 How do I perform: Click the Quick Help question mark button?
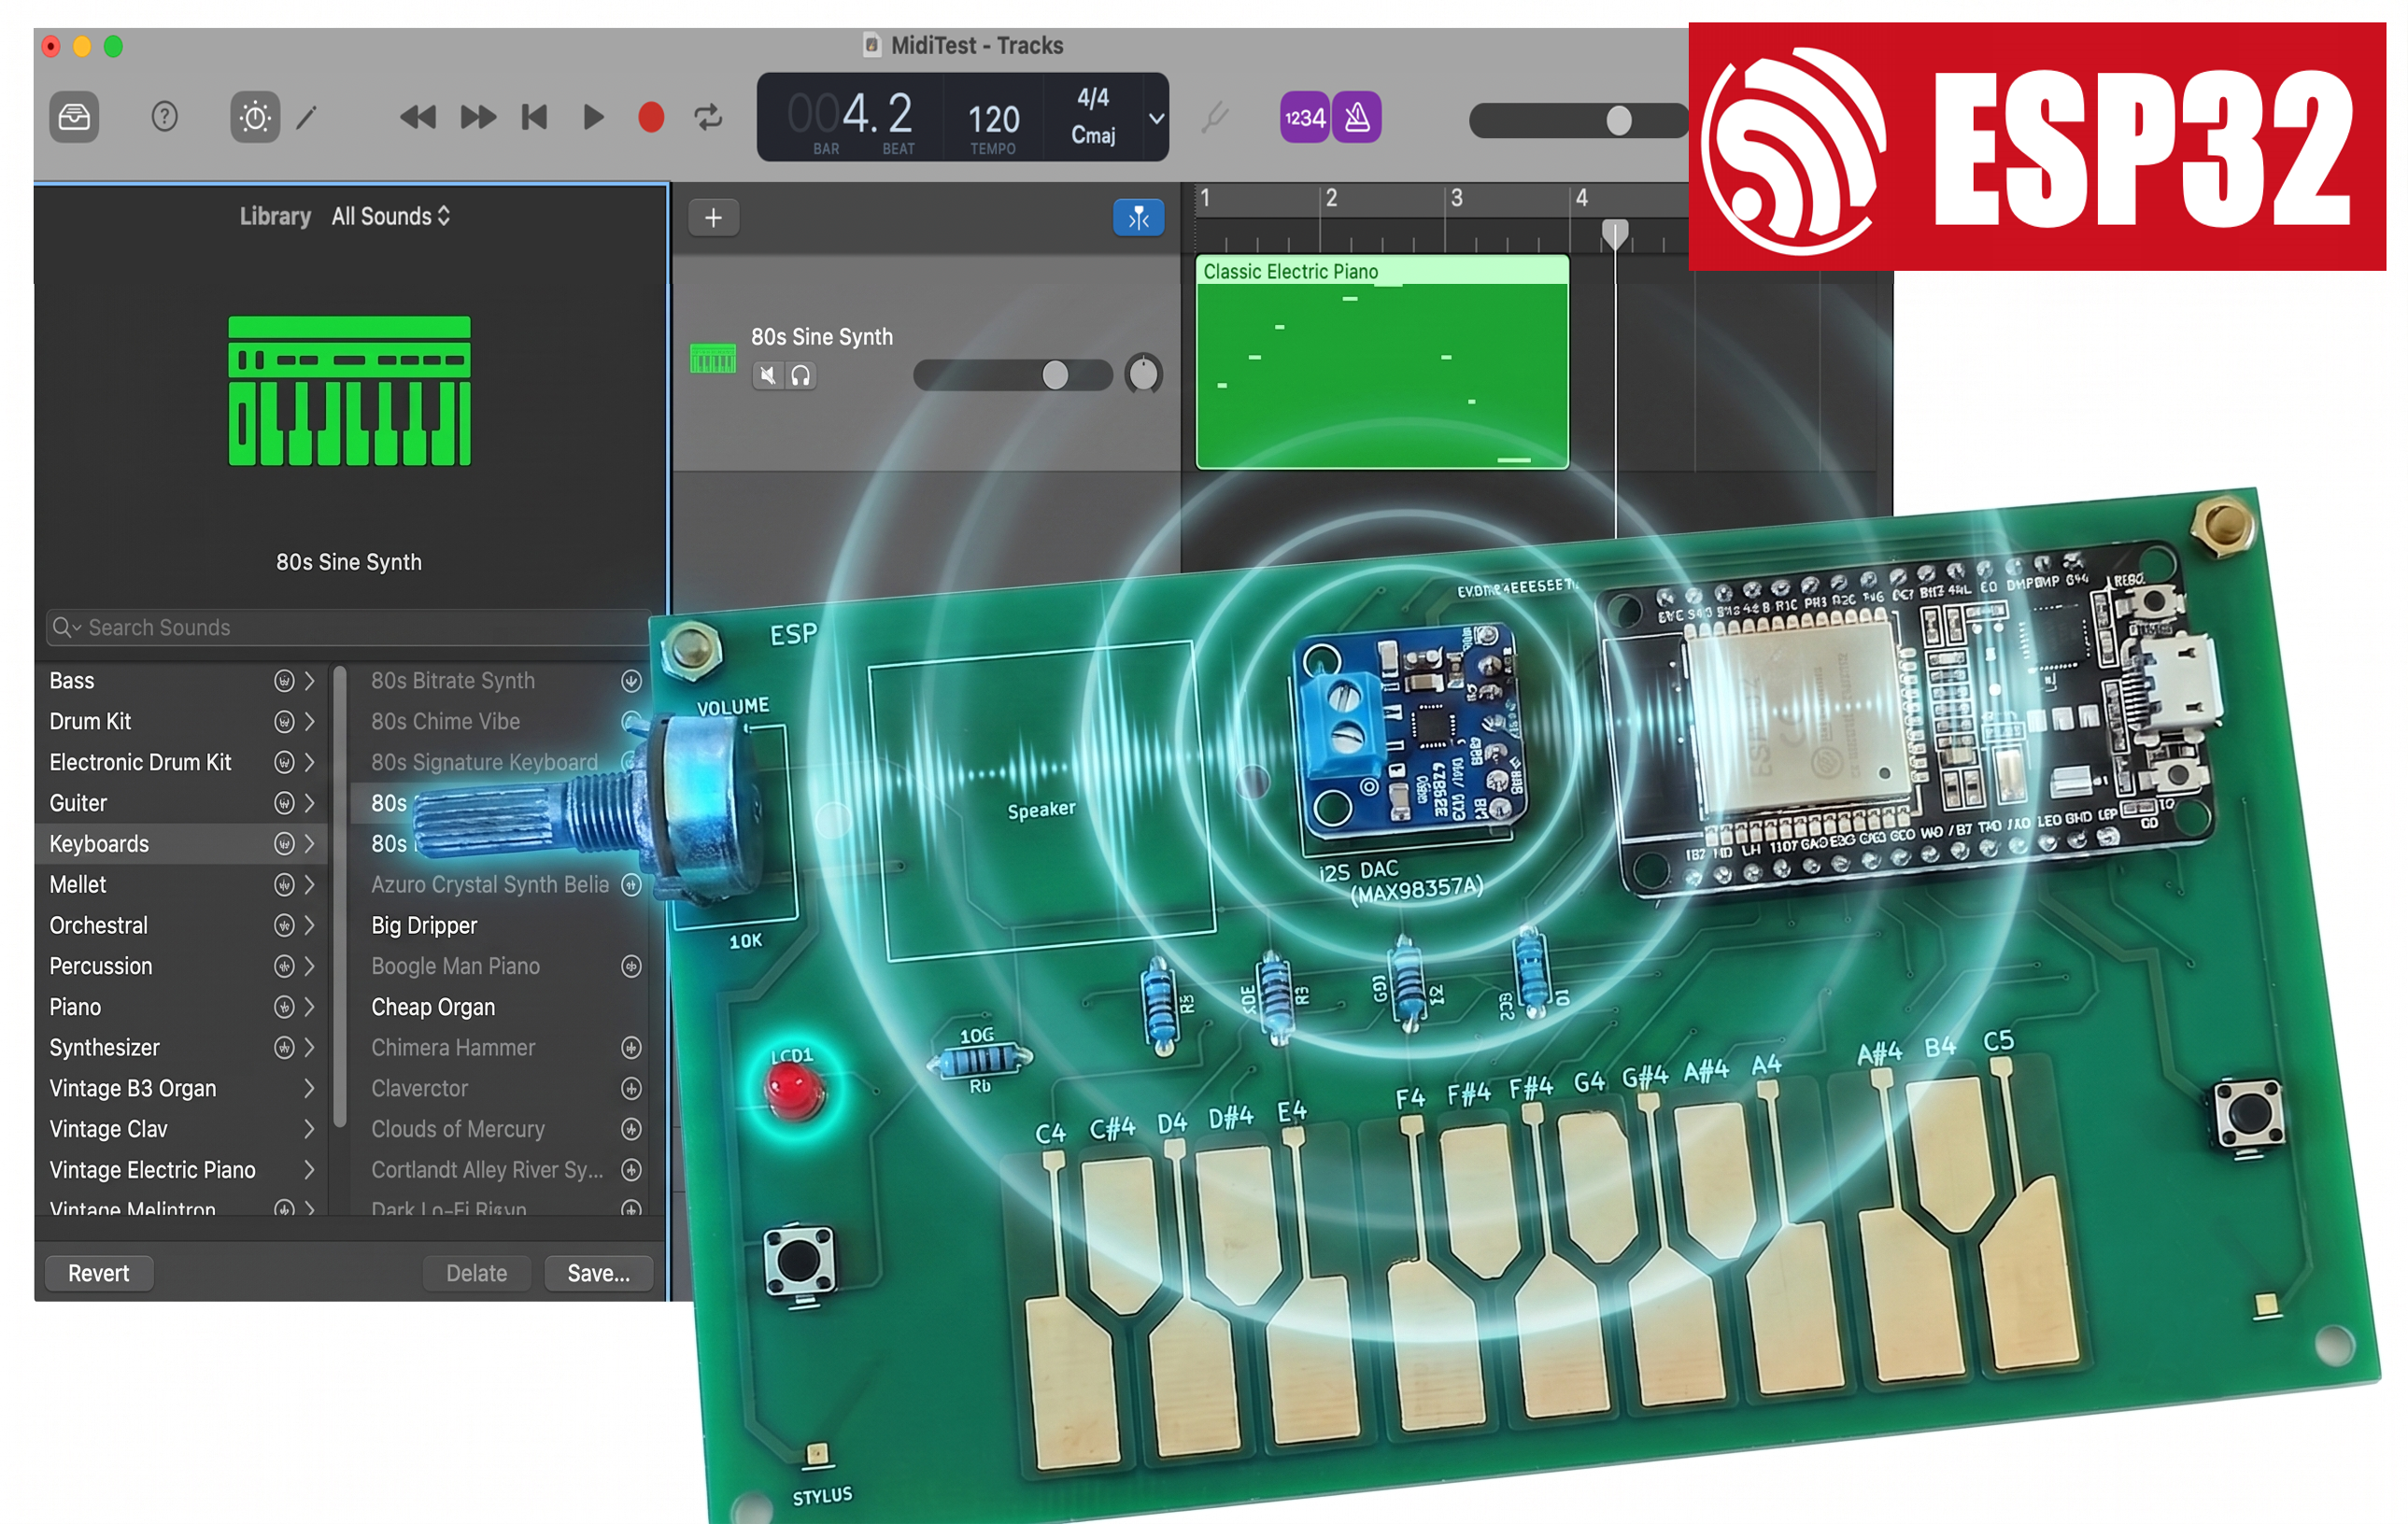[164, 118]
